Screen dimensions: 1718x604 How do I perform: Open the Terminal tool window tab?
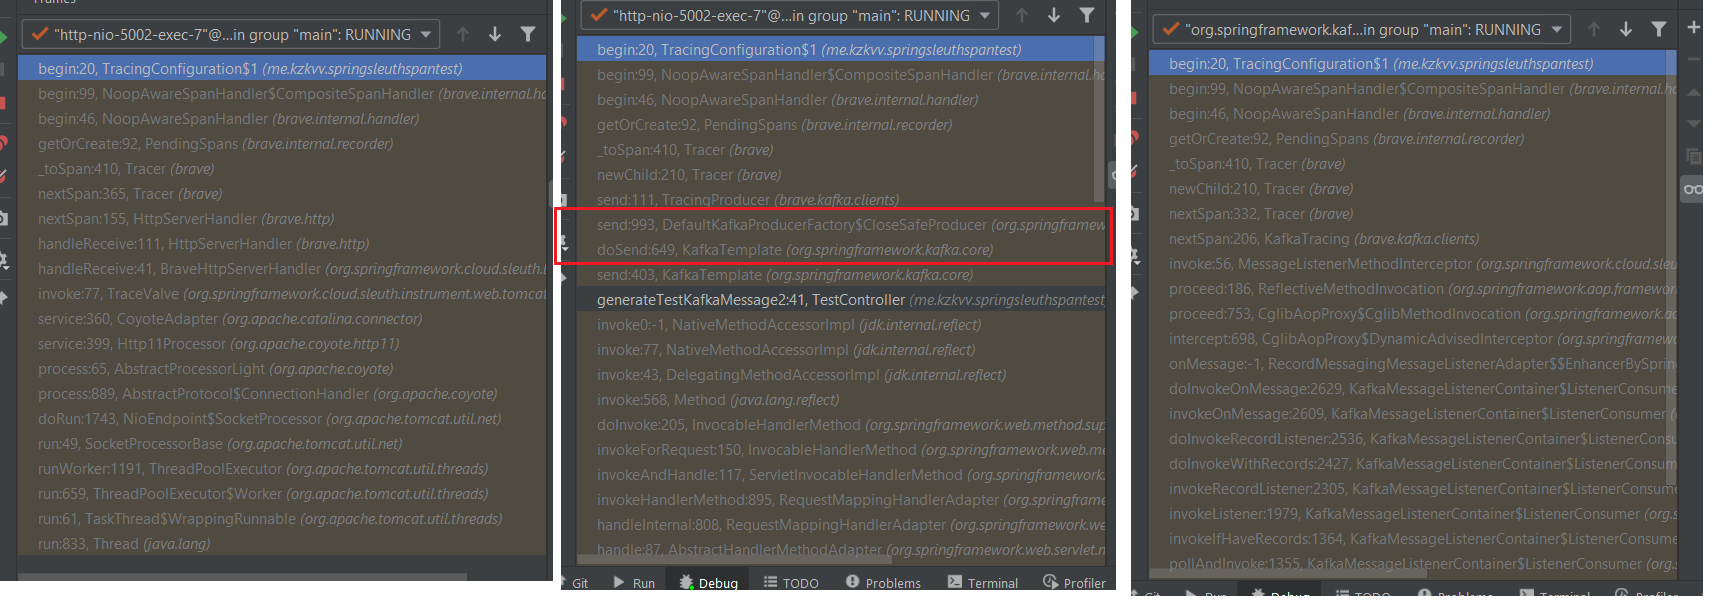point(983,583)
